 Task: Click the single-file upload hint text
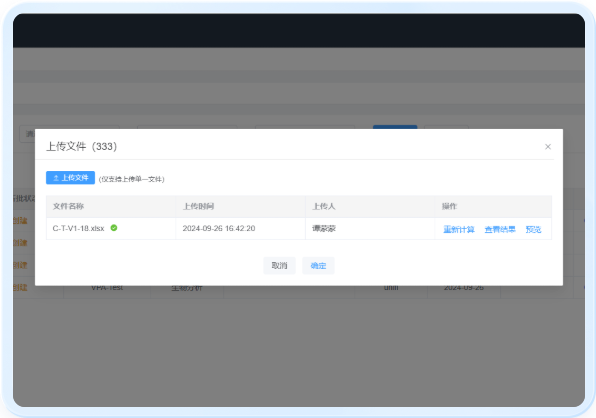[132, 179]
